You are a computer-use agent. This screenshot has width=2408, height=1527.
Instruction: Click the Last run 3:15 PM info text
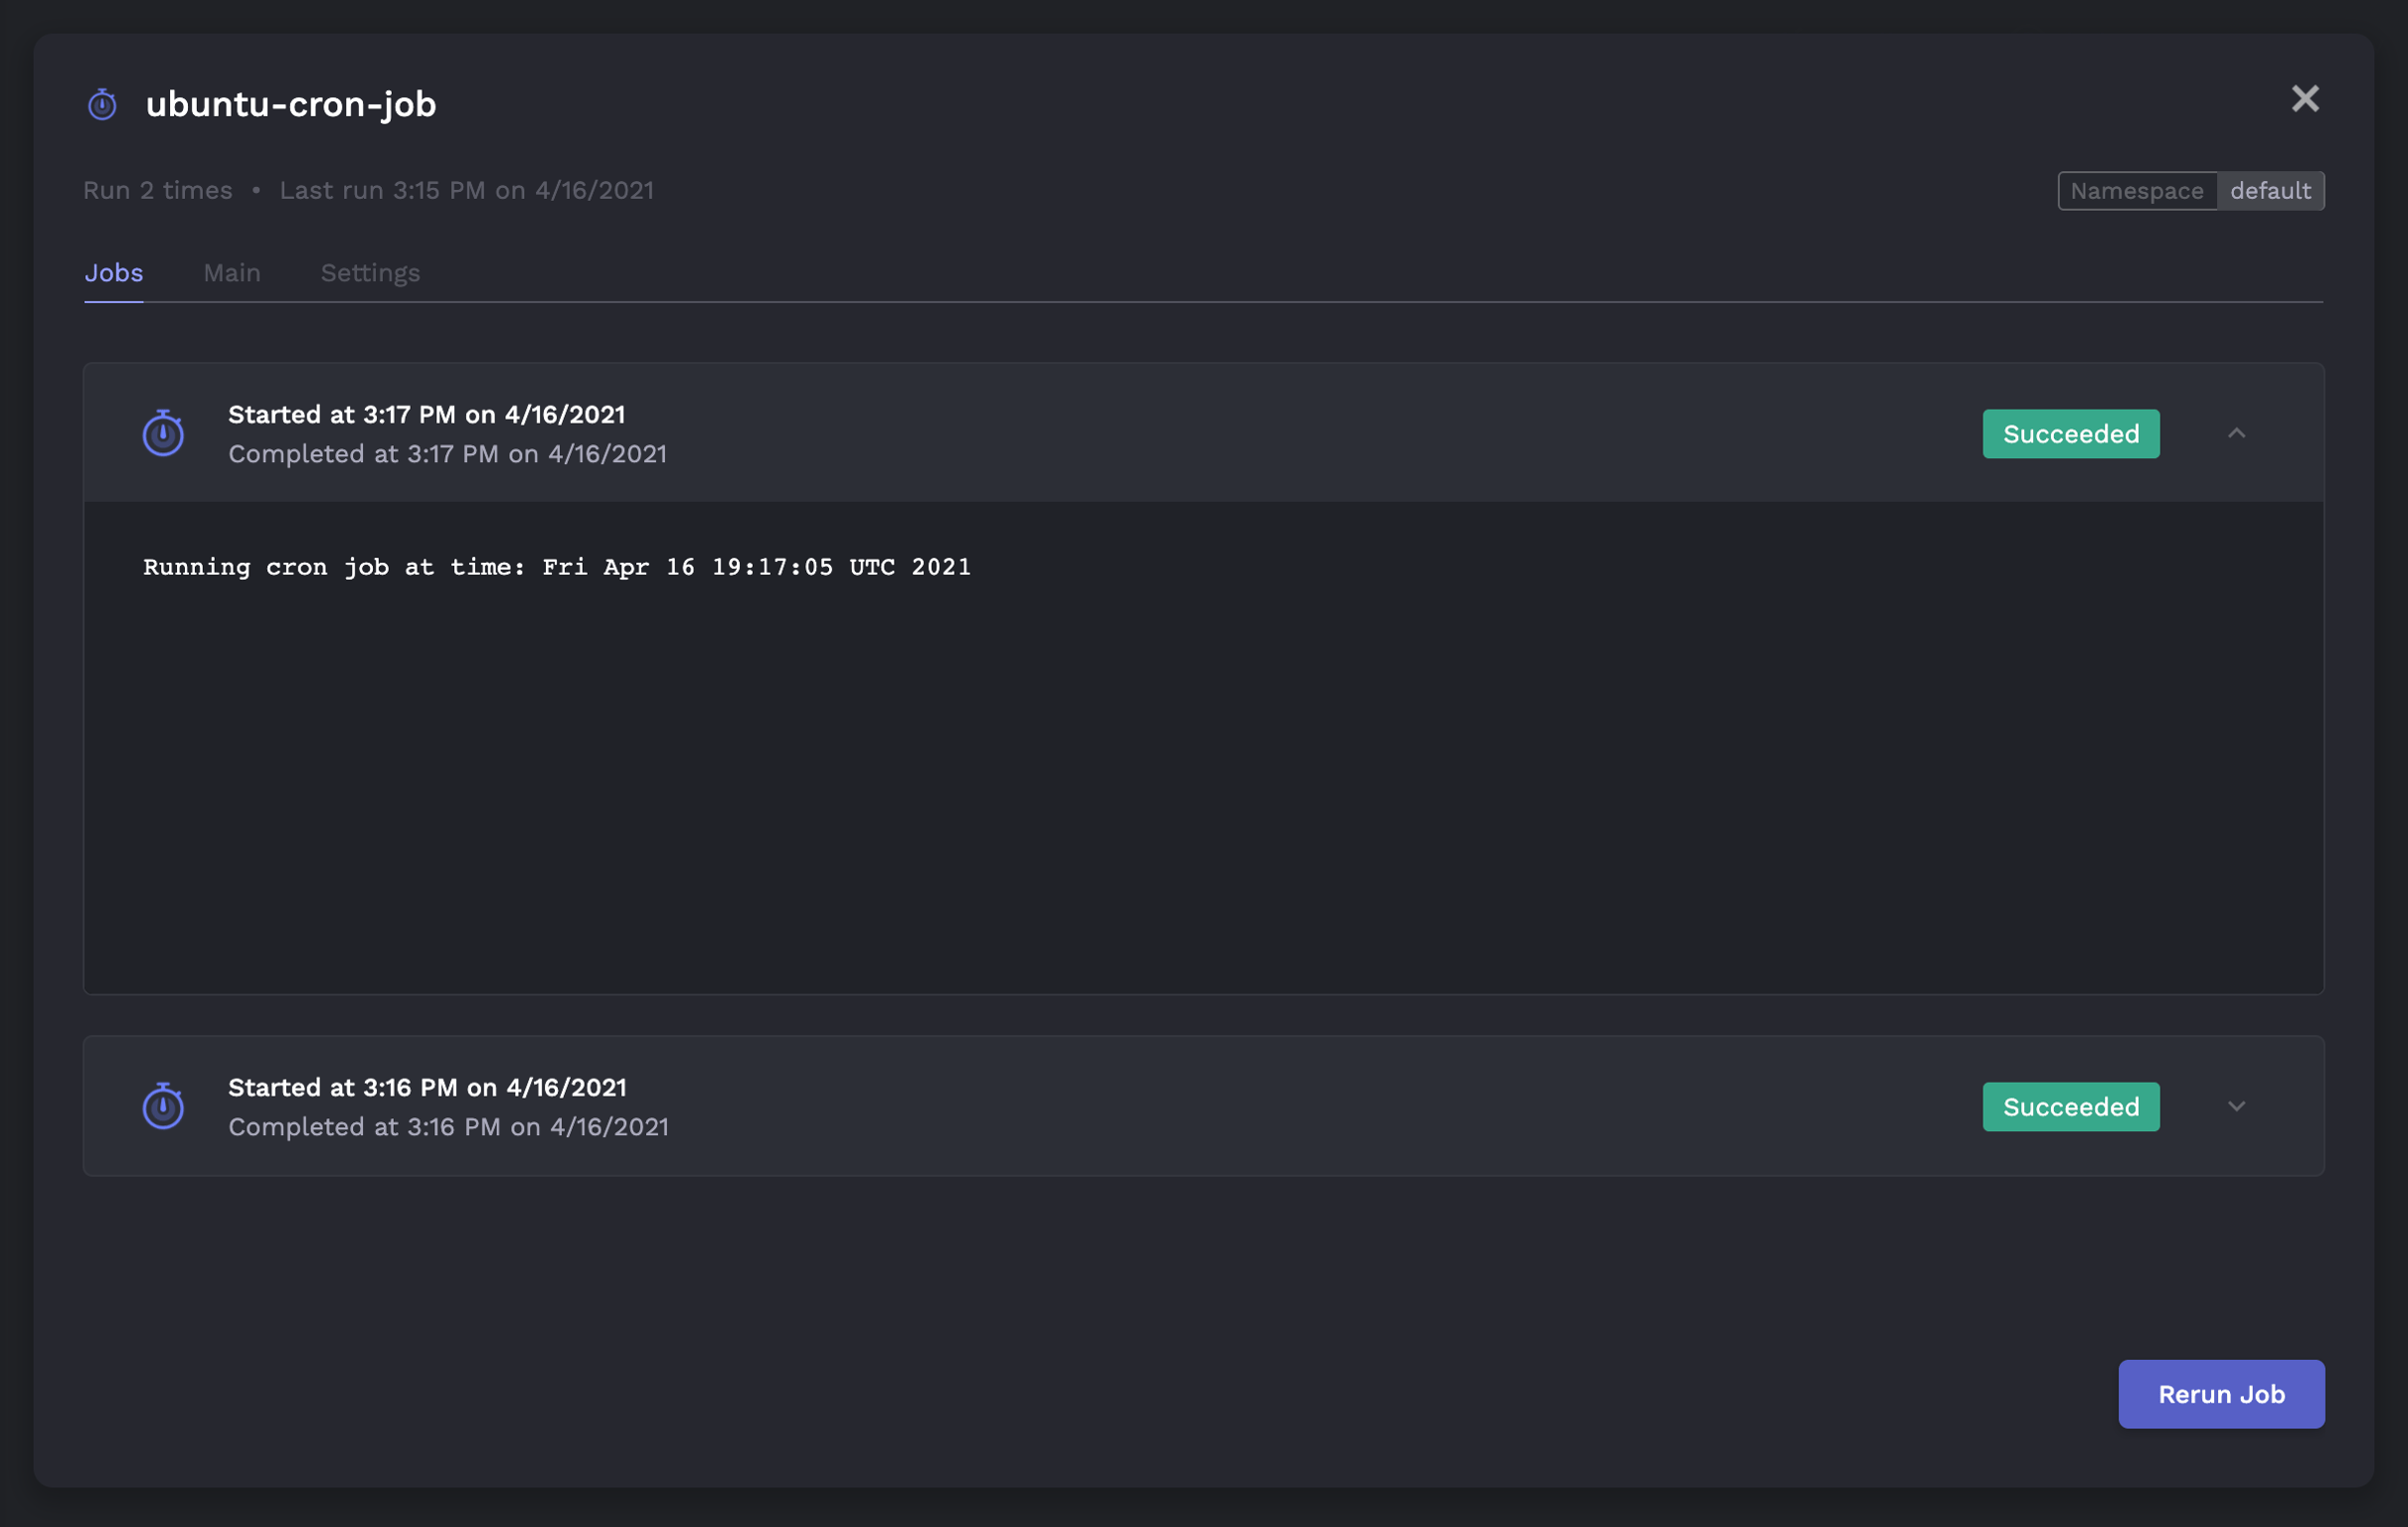(467, 190)
